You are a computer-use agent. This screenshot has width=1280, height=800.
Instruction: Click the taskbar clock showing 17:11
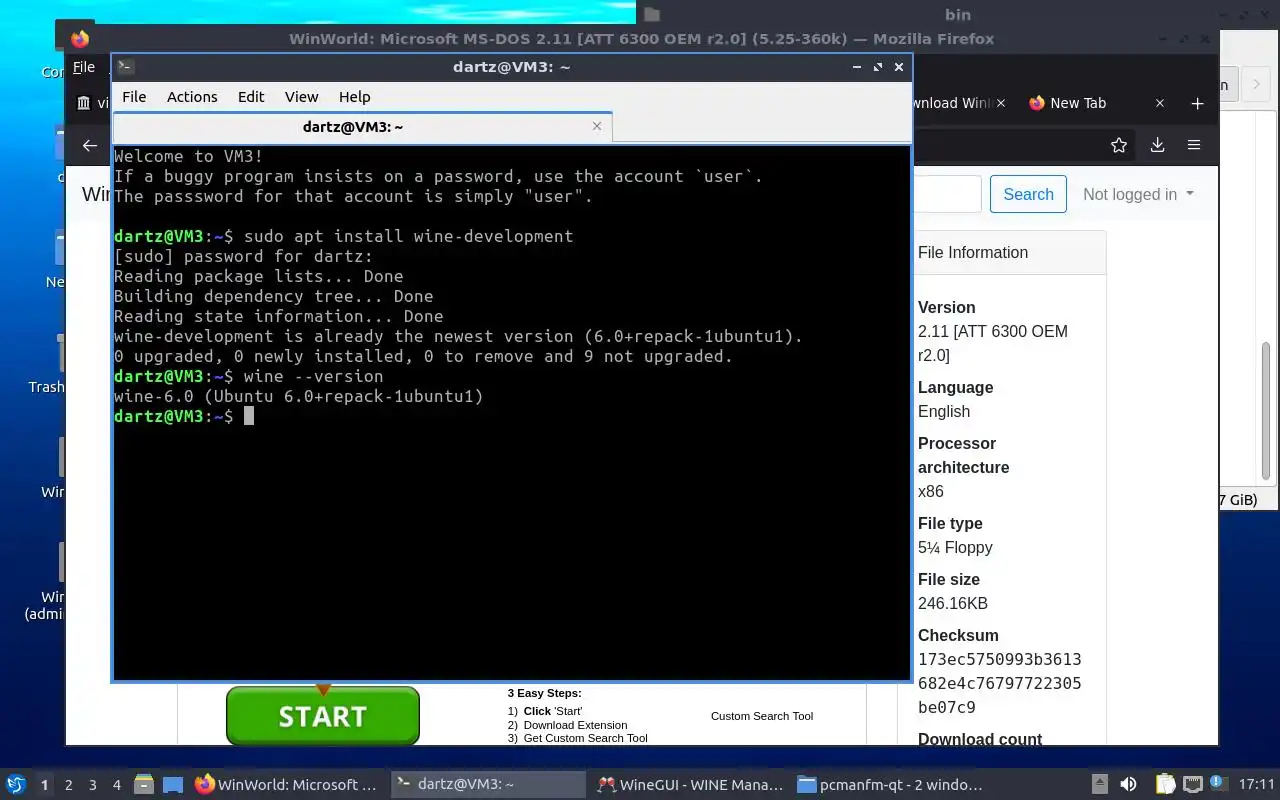tap(1257, 785)
